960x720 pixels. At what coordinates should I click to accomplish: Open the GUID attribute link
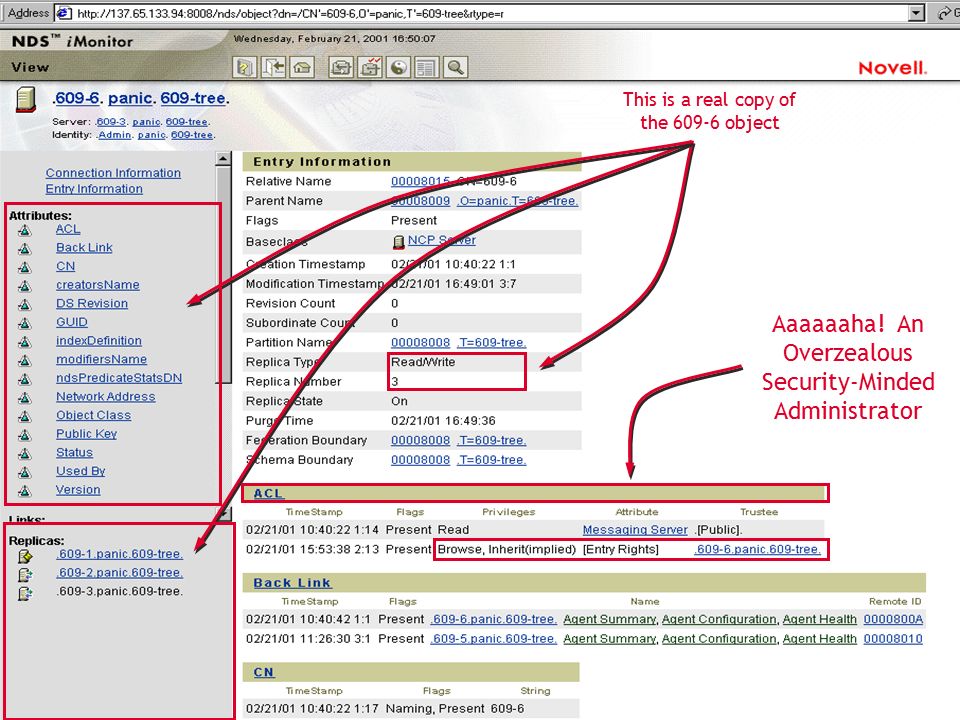click(72, 322)
